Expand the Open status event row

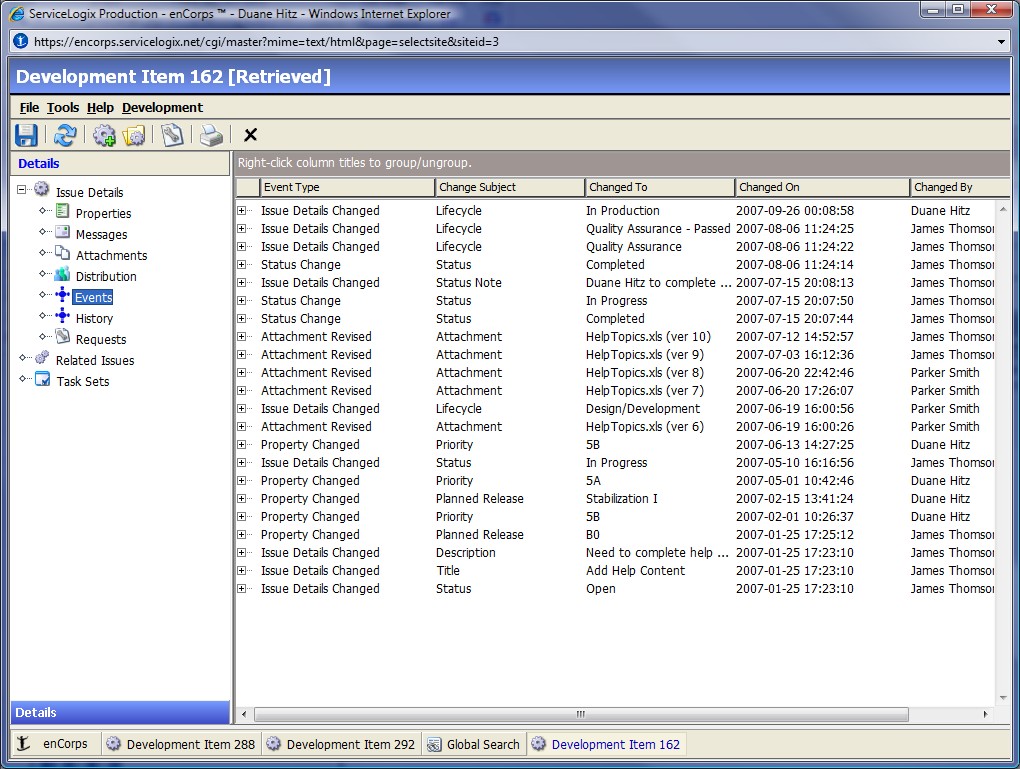point(241,589)
